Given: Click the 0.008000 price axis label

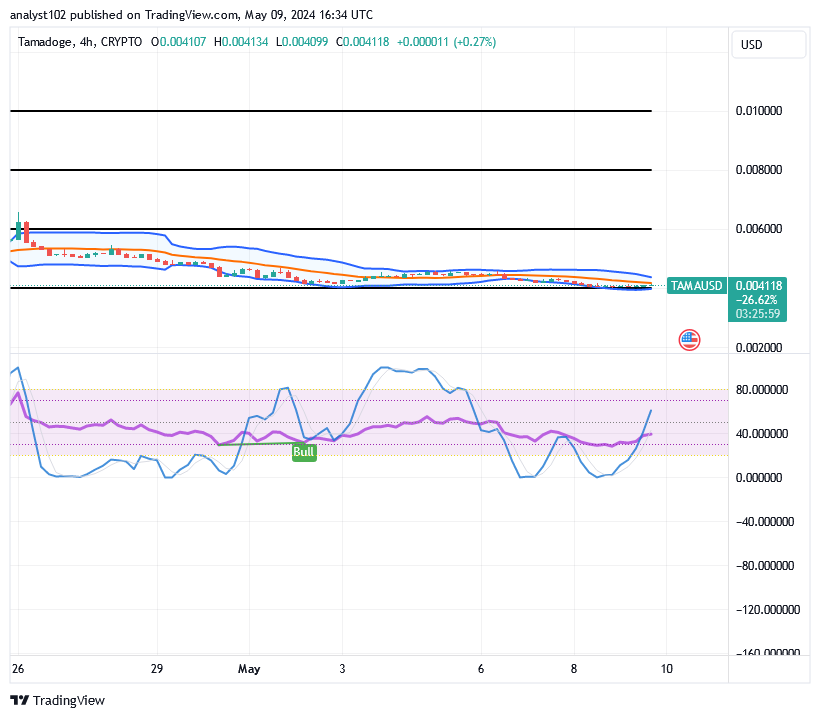Looking at the screenshot, I should [x=759, y=170].
